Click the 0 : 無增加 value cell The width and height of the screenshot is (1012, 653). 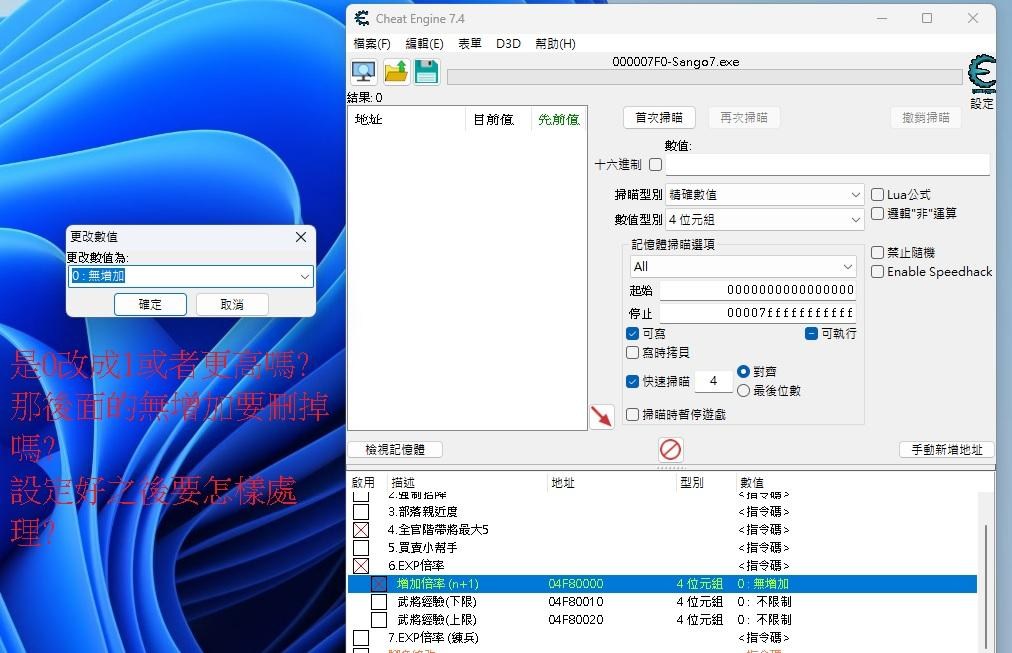(763, 584)
